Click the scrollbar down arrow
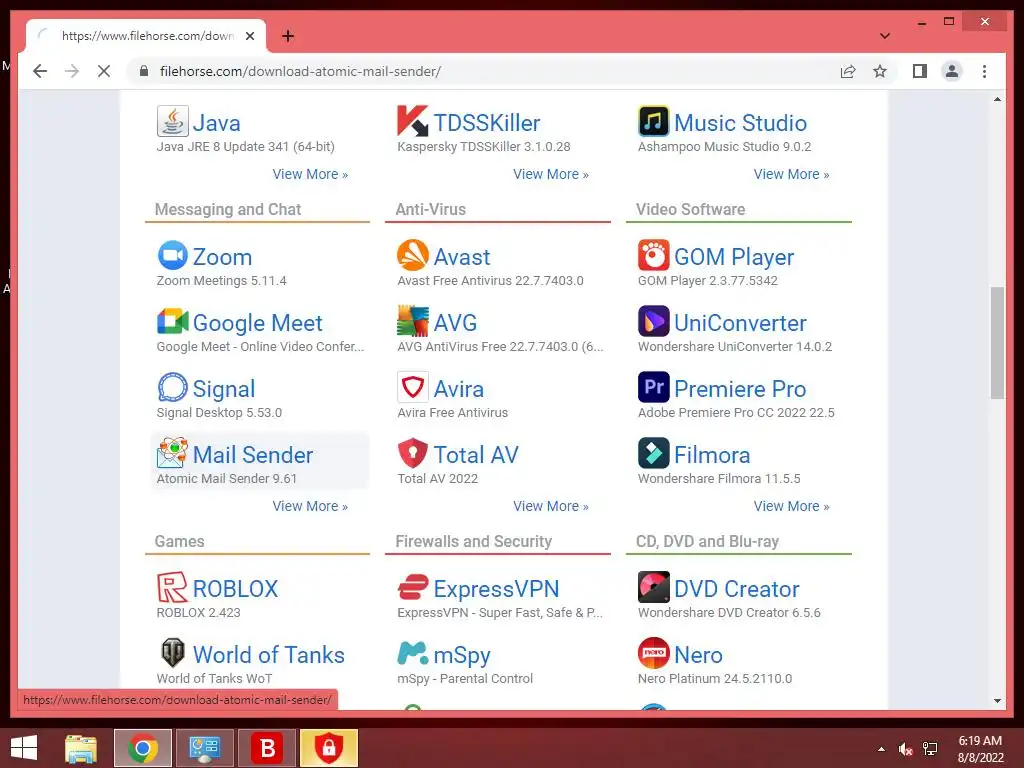The height and width of the screenshot is (768, 1024). tap(997, 701)
